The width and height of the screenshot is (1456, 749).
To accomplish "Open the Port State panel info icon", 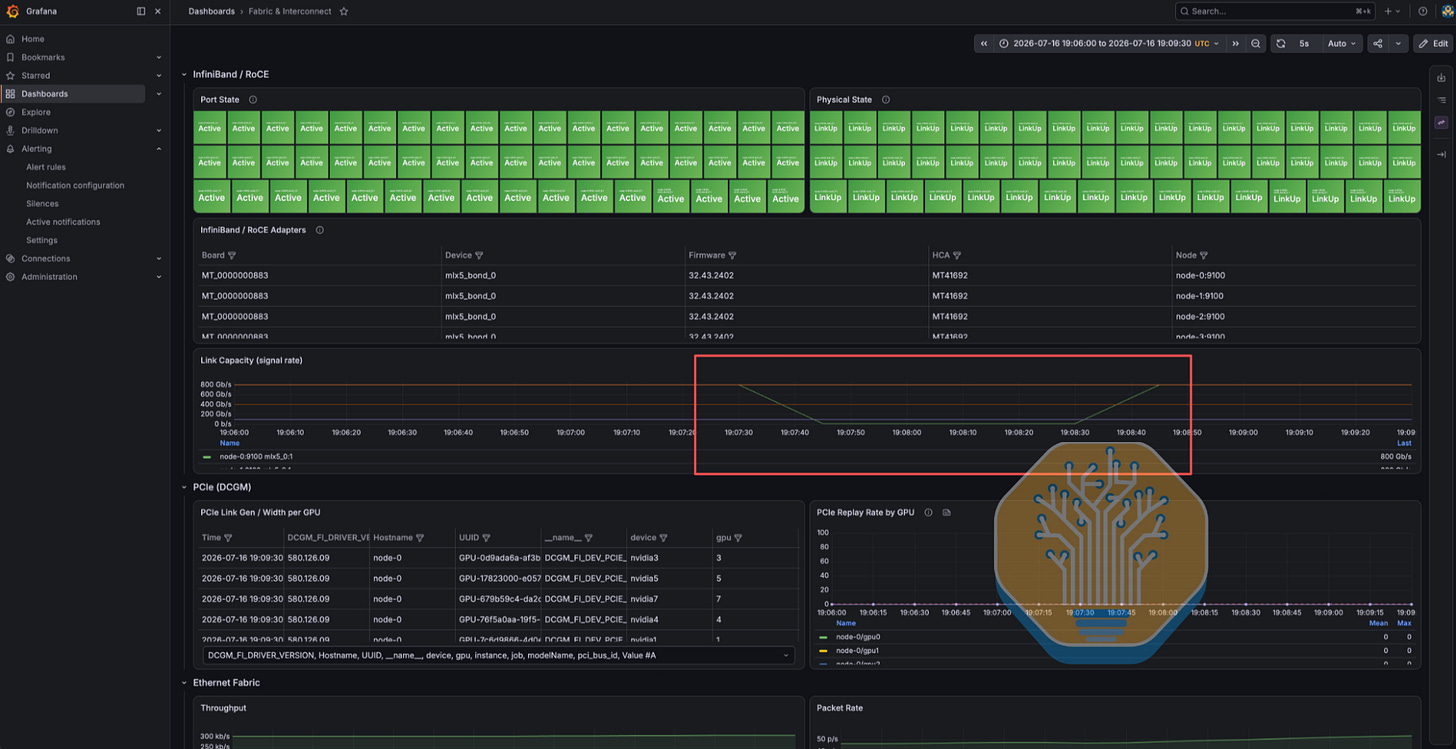I will pyautogui.click(x=253, y=100).
